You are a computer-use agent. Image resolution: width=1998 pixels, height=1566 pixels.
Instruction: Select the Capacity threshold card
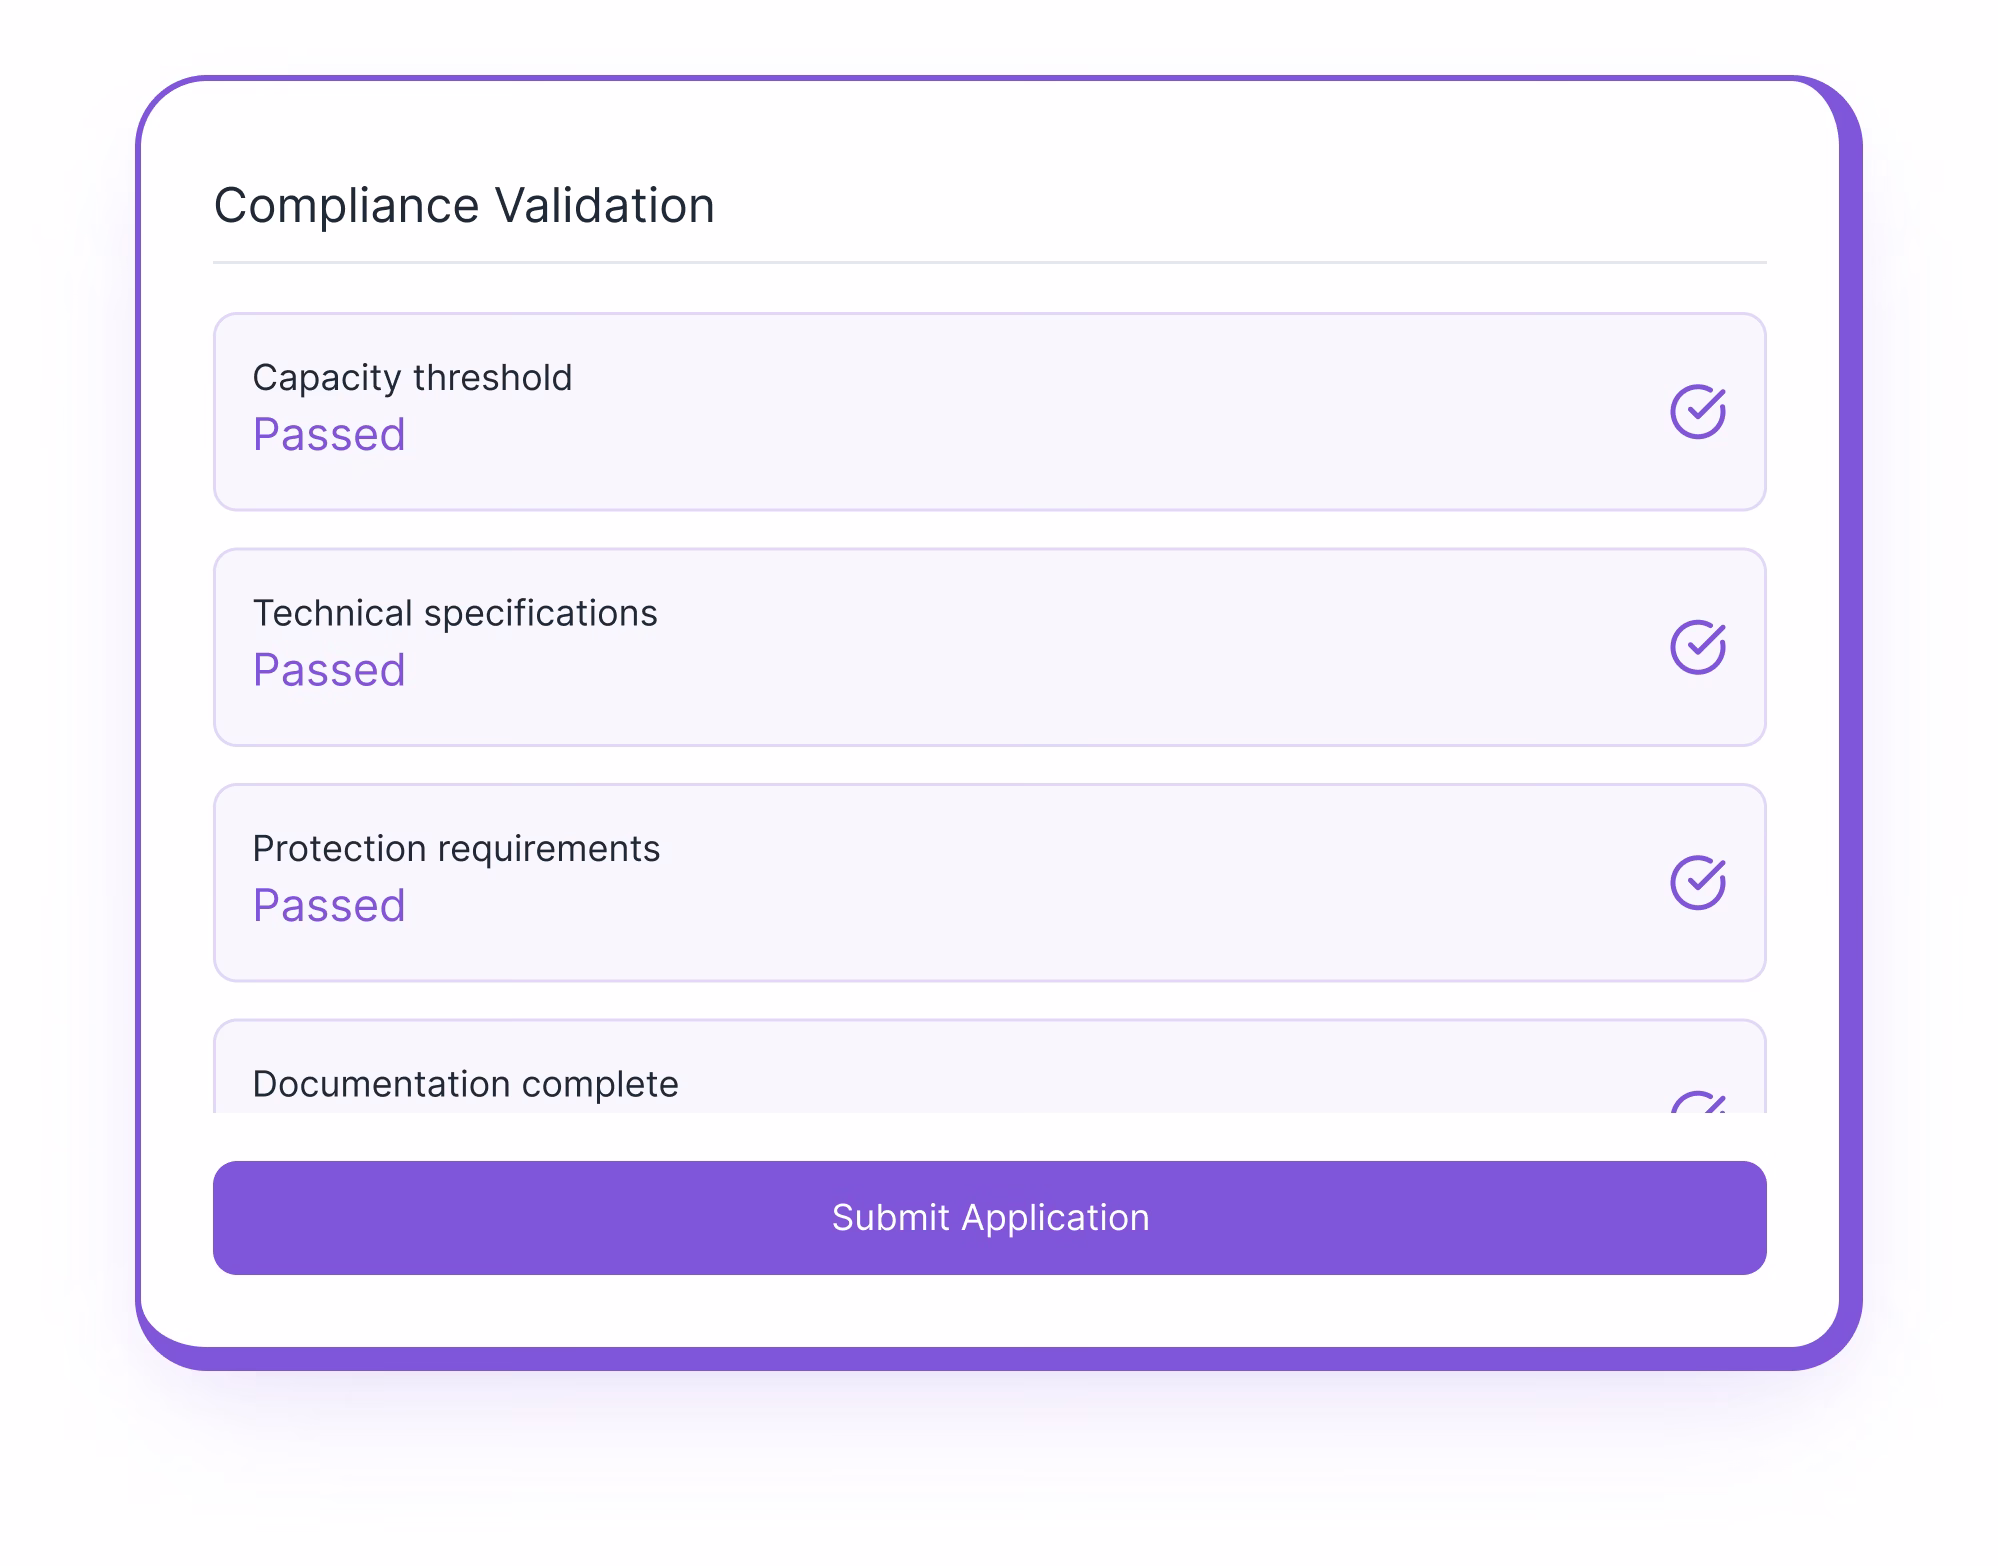pos(990,410)
